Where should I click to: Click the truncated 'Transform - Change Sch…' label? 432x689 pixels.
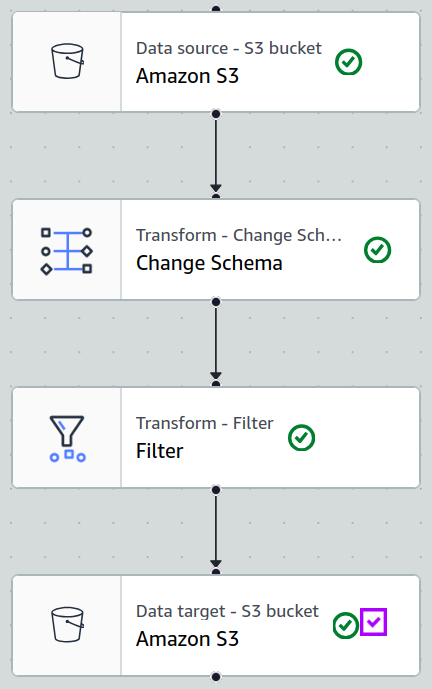(239, 236)
